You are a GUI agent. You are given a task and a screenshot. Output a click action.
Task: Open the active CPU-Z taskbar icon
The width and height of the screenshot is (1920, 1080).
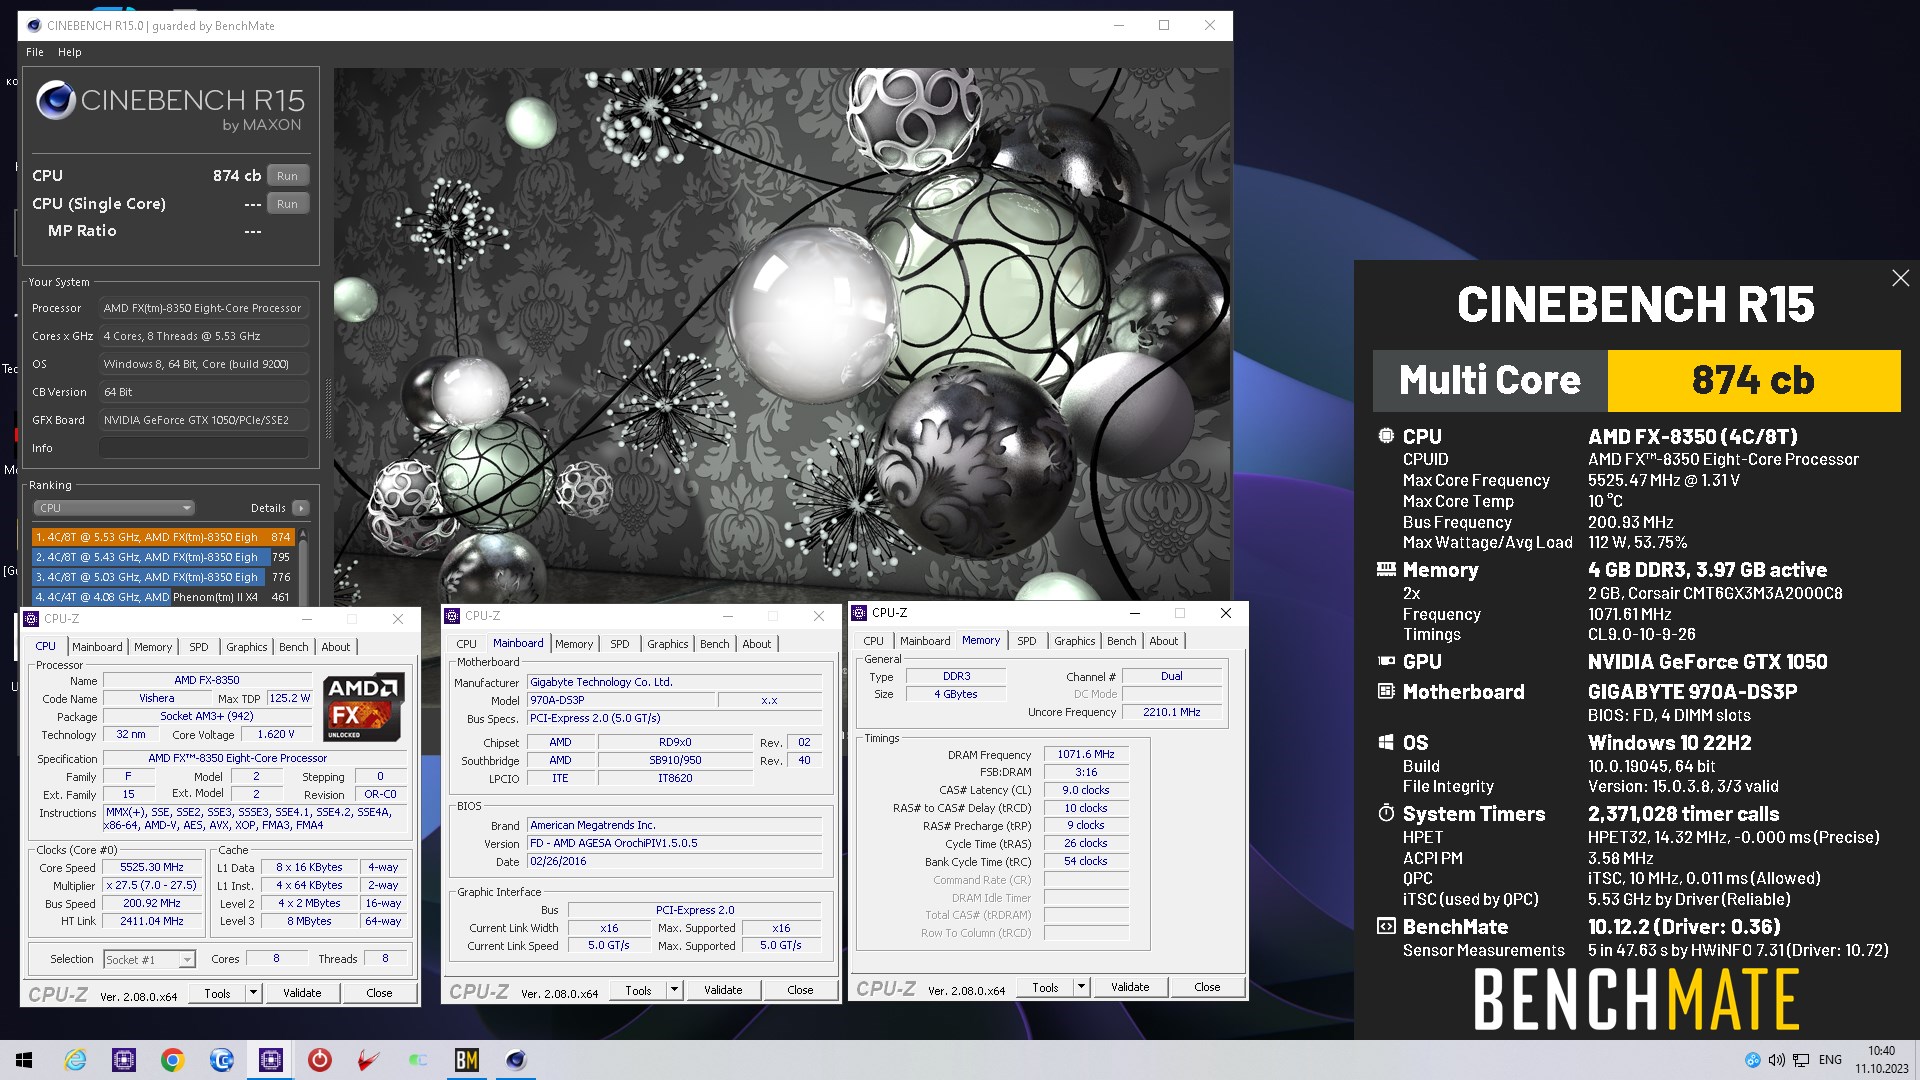[270, 1060]
